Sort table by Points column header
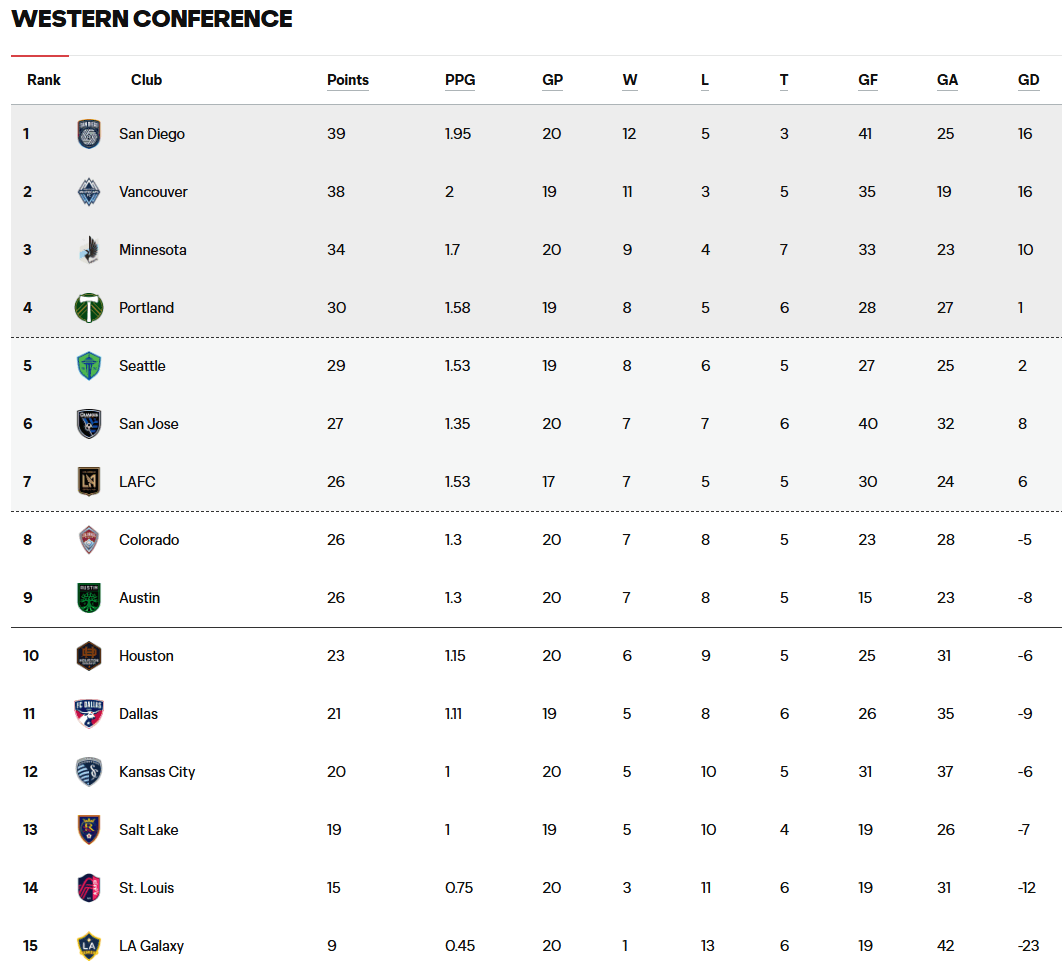The height and width of the screenshot is (975, 1062). tap(348, 80)
